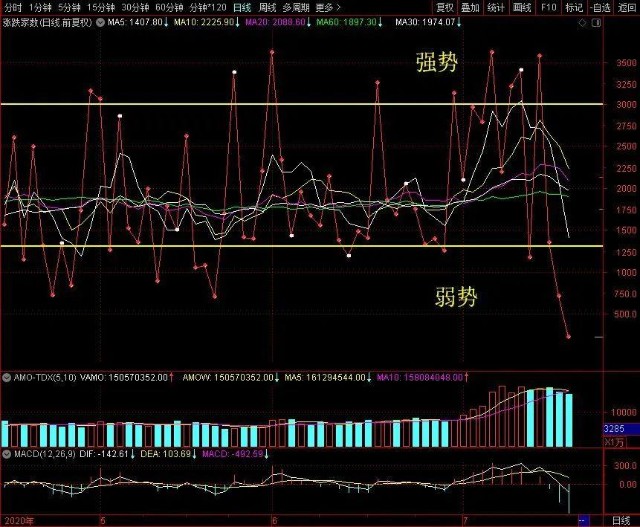Viewport: 640px width, 527px height.
Task: Click the green MA60 readout
Action: click(347, 22)
